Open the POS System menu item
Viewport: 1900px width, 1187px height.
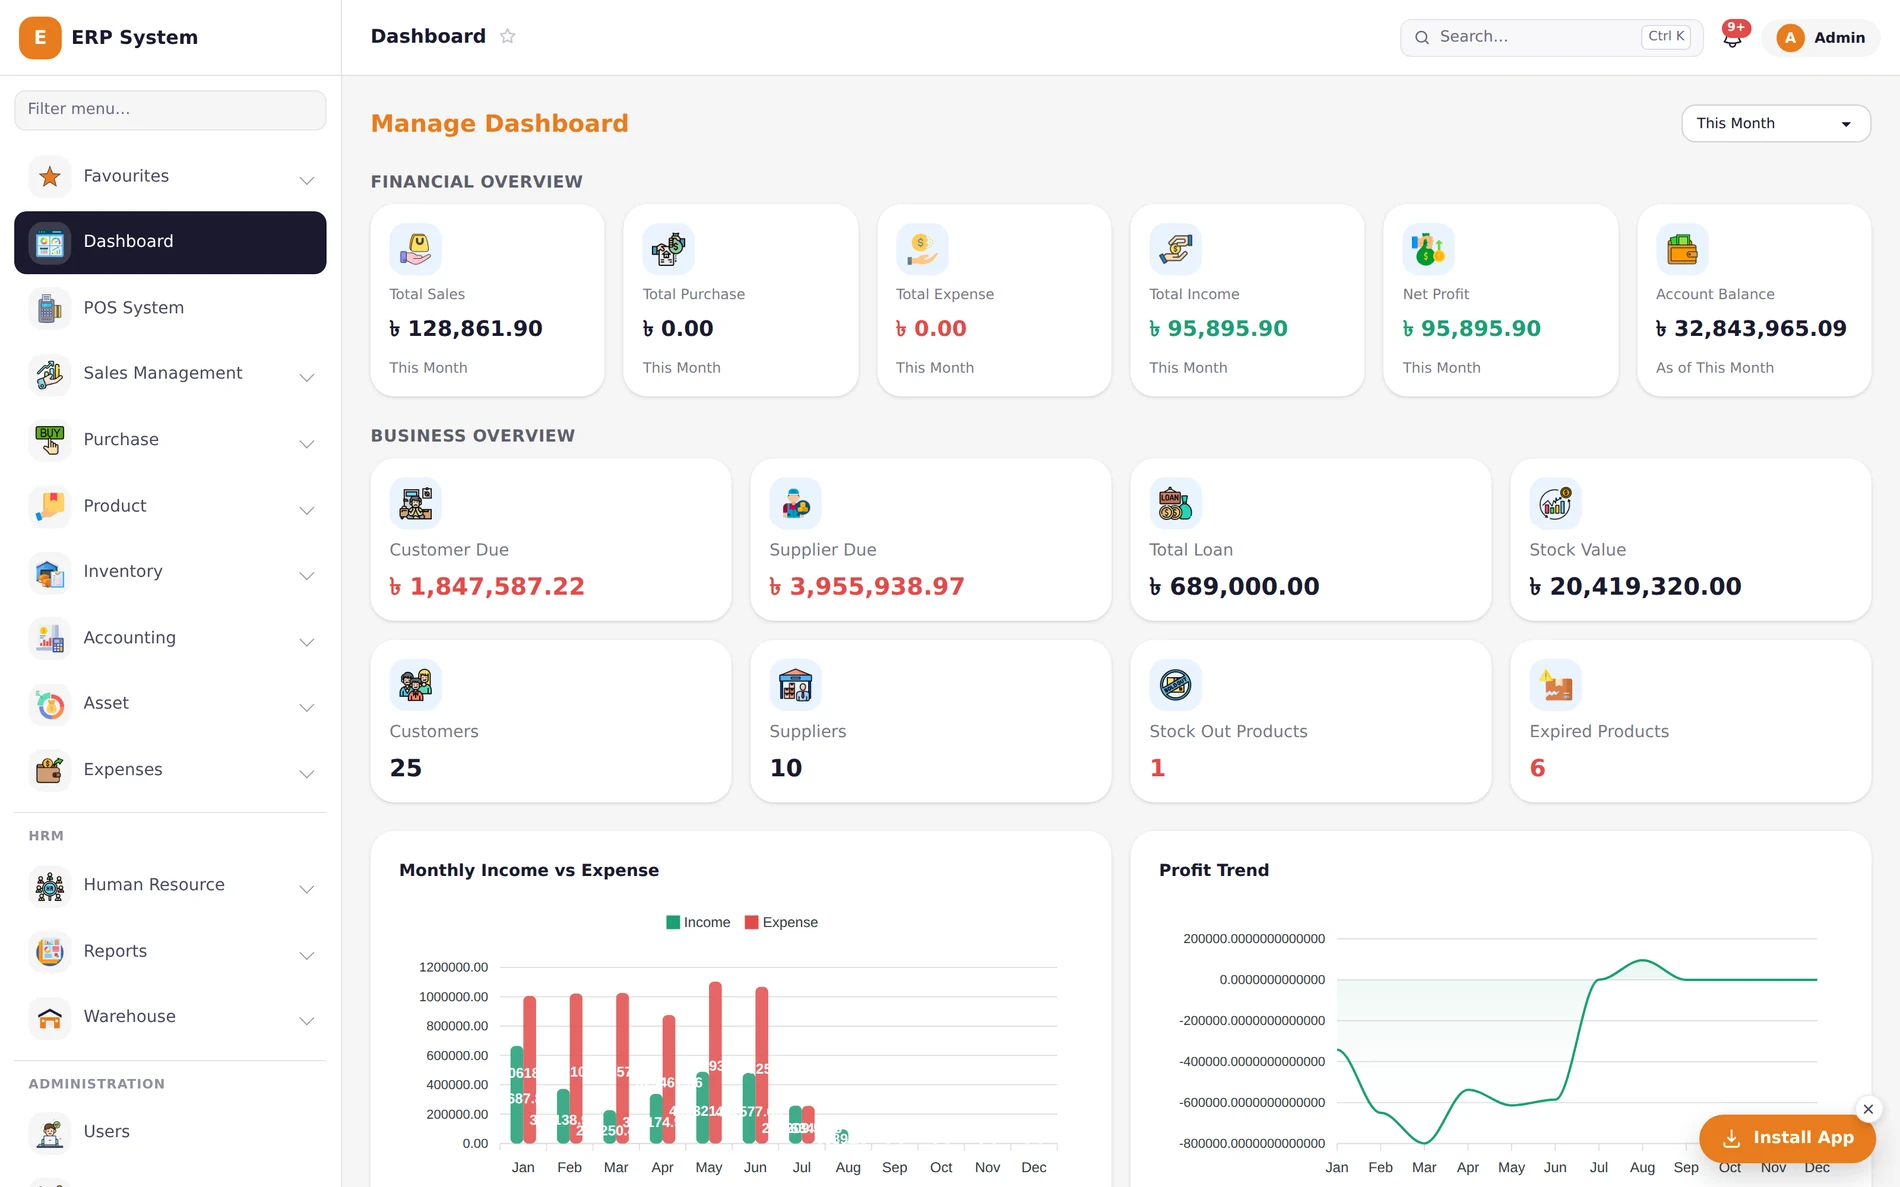pyautogui.click(x=170, y=308)
